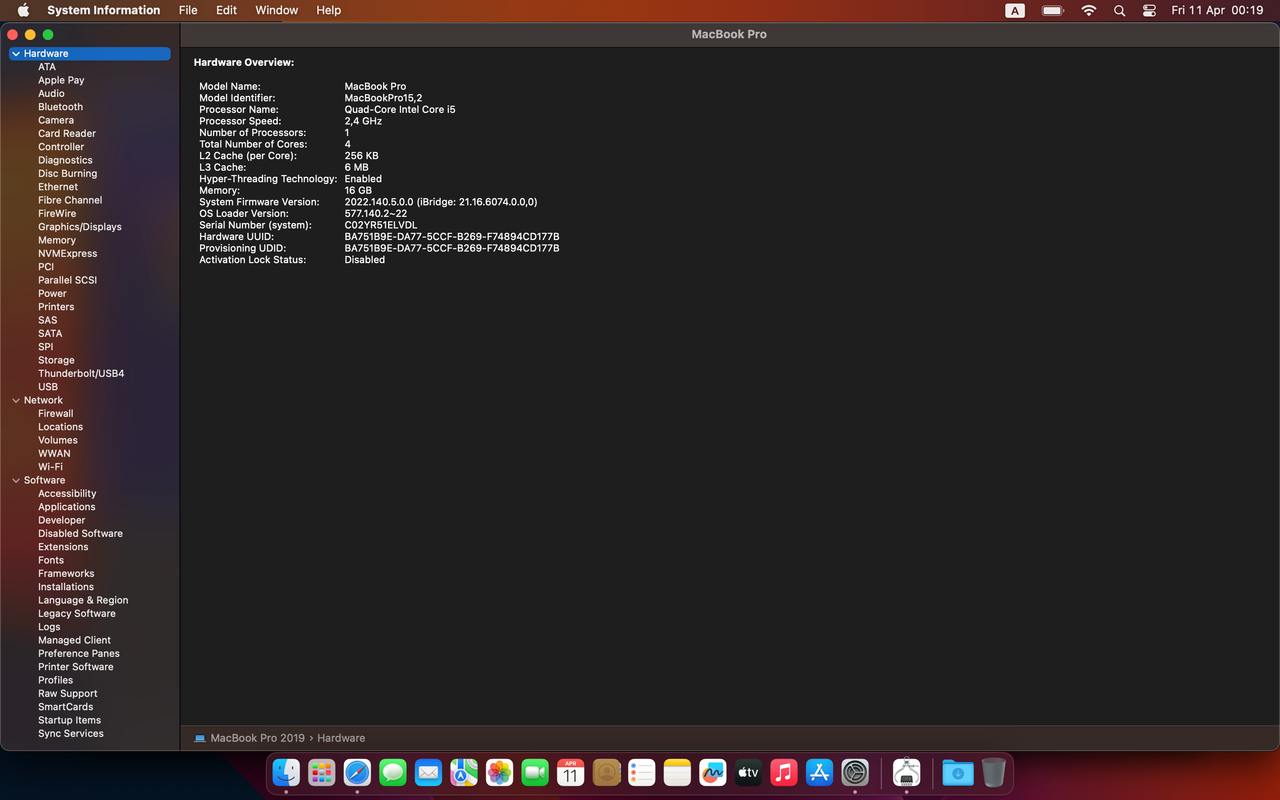Click the battery status icon
The height and width of the screenshot is (800, 1280).
pos(1052,10)
